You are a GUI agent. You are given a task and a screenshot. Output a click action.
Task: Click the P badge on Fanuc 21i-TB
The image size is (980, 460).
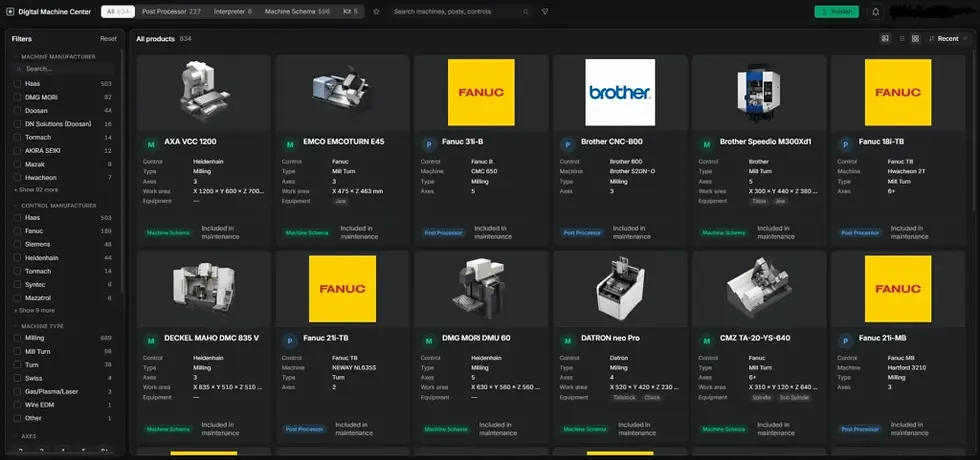pyautogui.click(x=289, y=341)
